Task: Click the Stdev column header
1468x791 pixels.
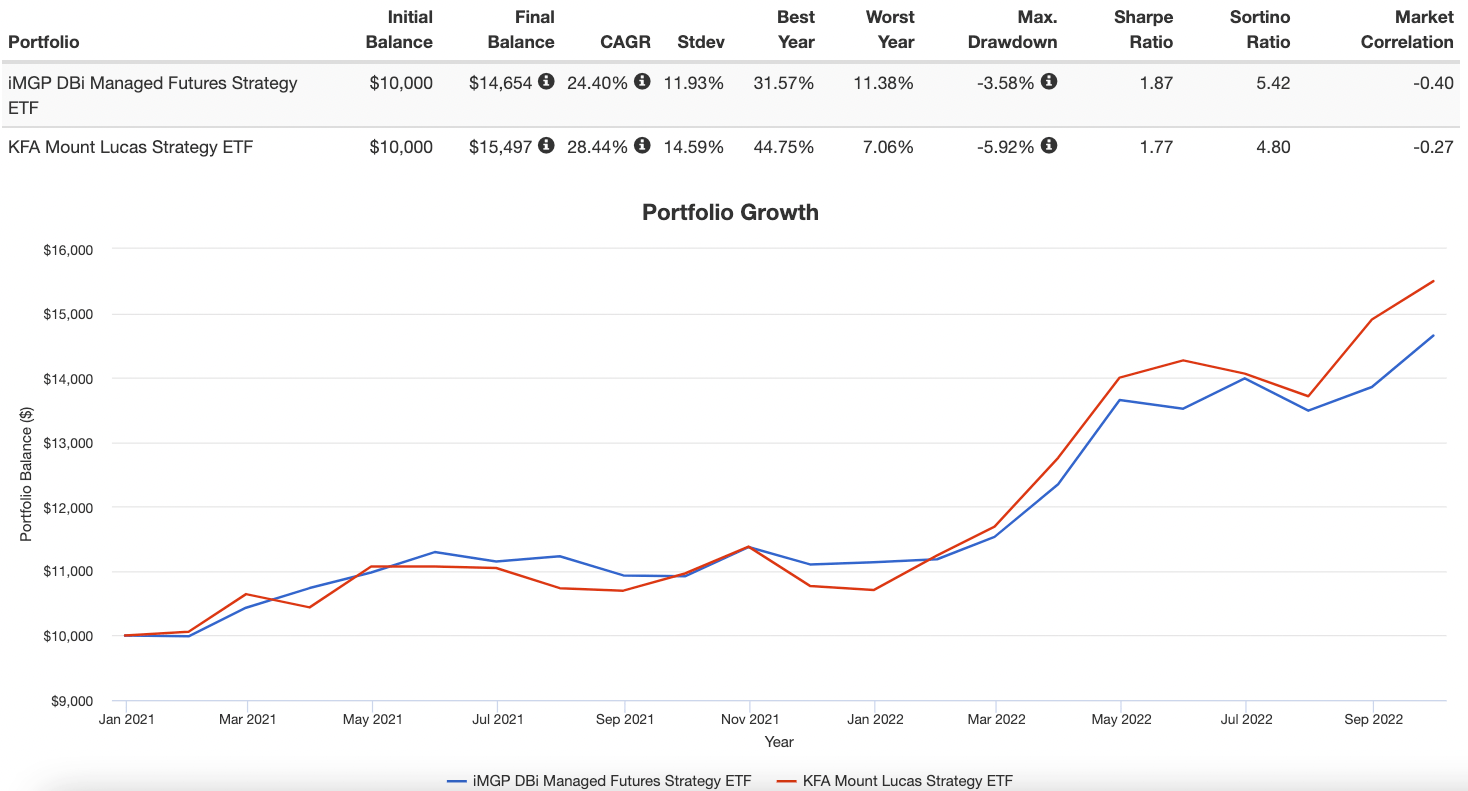Action: [x=701, y=42]
